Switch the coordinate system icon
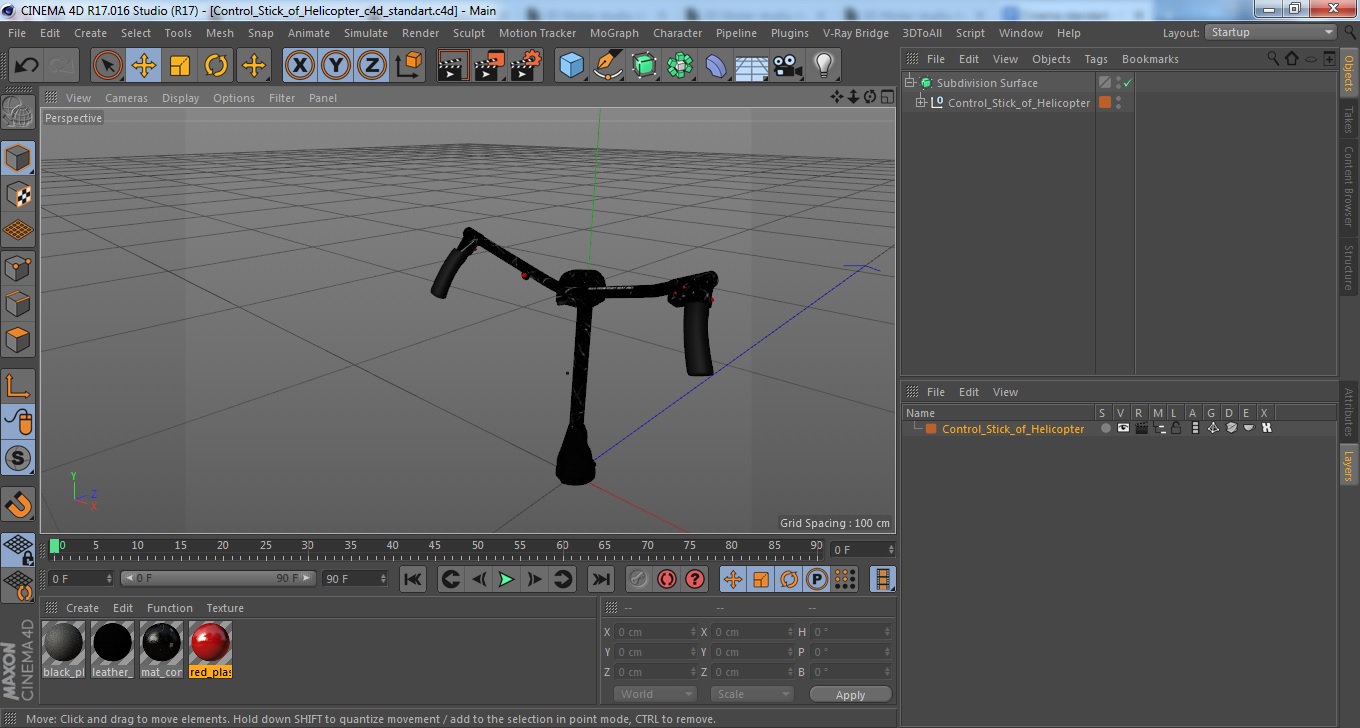Viewport: 1360px width, 728px height. (408, 66)
